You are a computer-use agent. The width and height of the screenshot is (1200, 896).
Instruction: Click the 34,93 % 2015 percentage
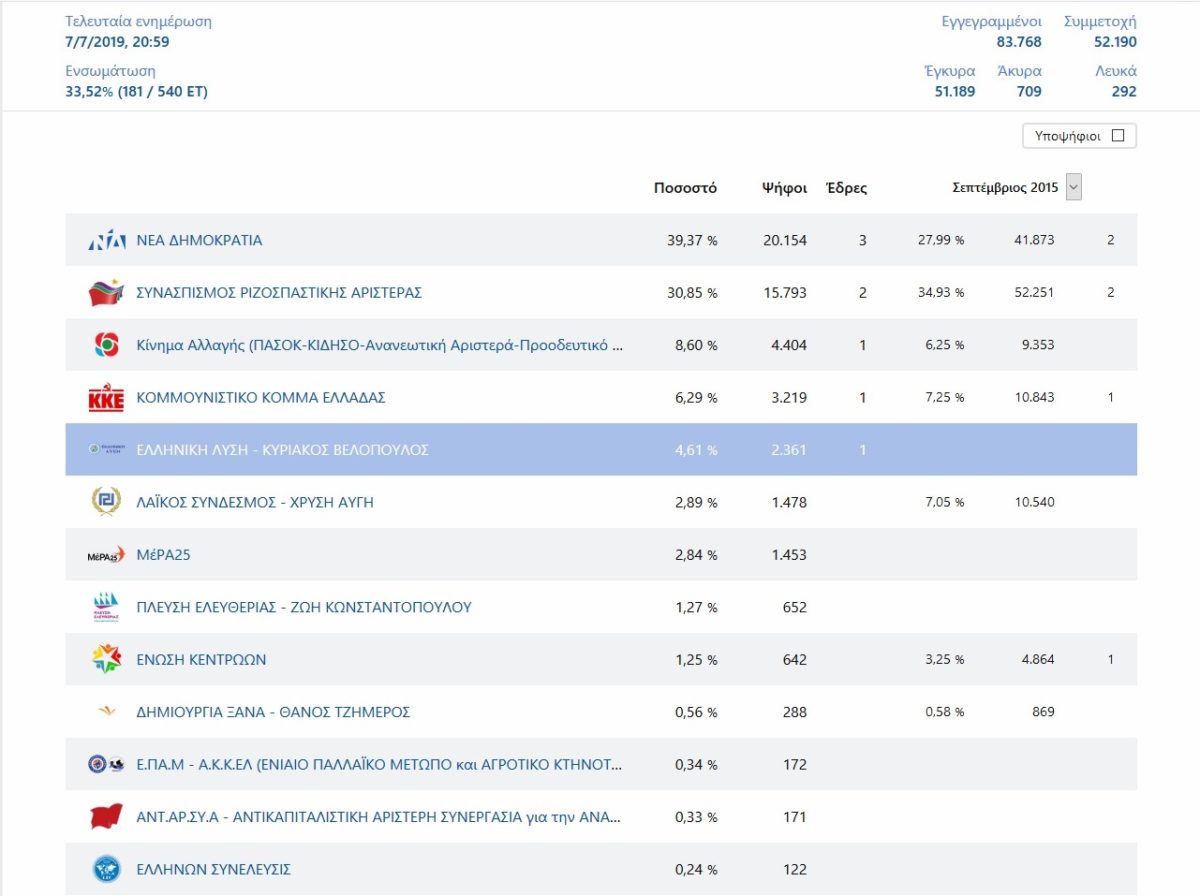(x=941, y=293)
